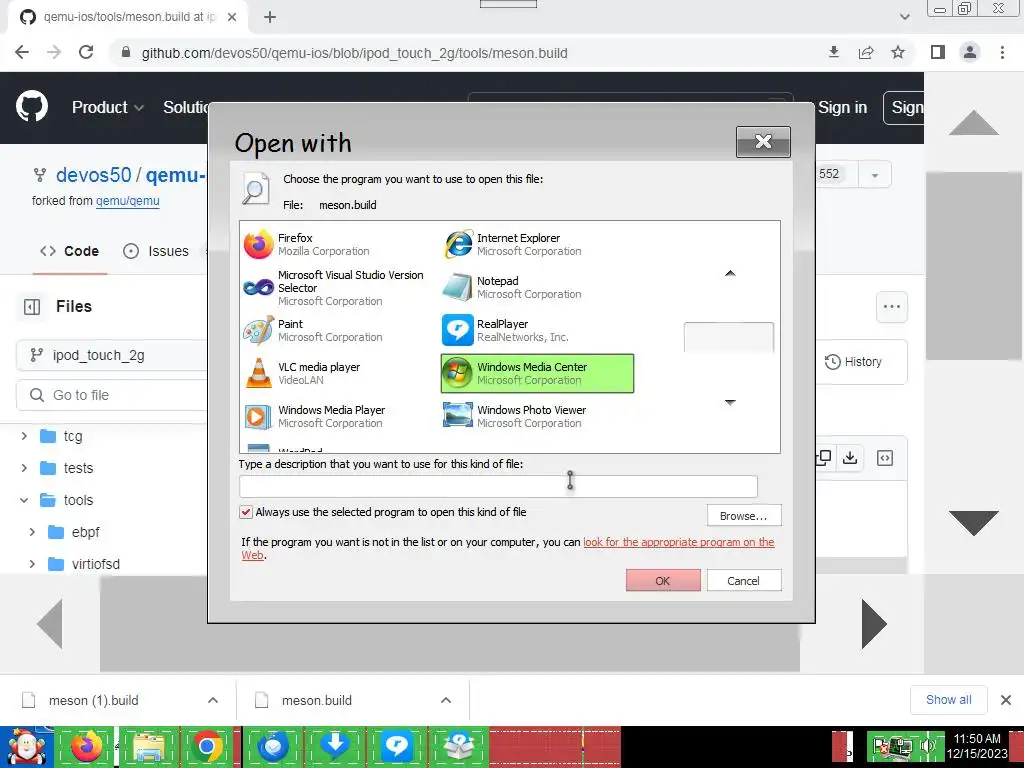Click the Chrome taskbar icon
The height and width of the screenshot is (768, 1024).
point(208,746)
